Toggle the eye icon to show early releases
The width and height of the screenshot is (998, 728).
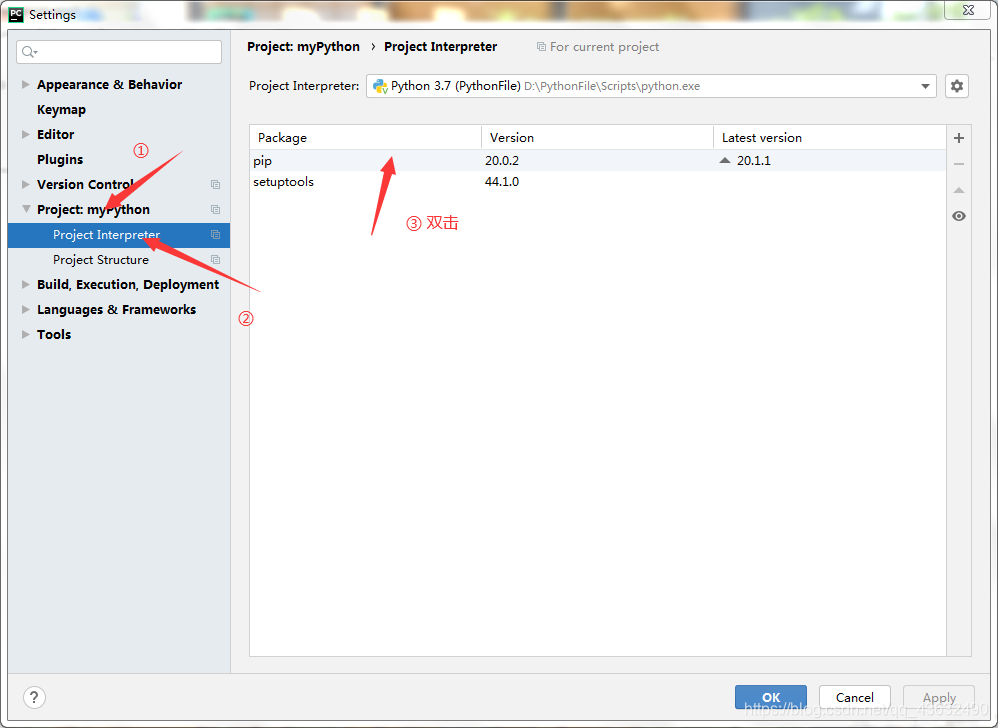point(958,215)
